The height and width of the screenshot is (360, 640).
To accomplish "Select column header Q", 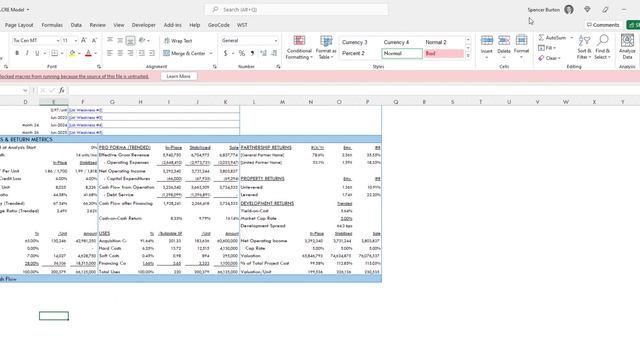I will [x=396, y=102].
